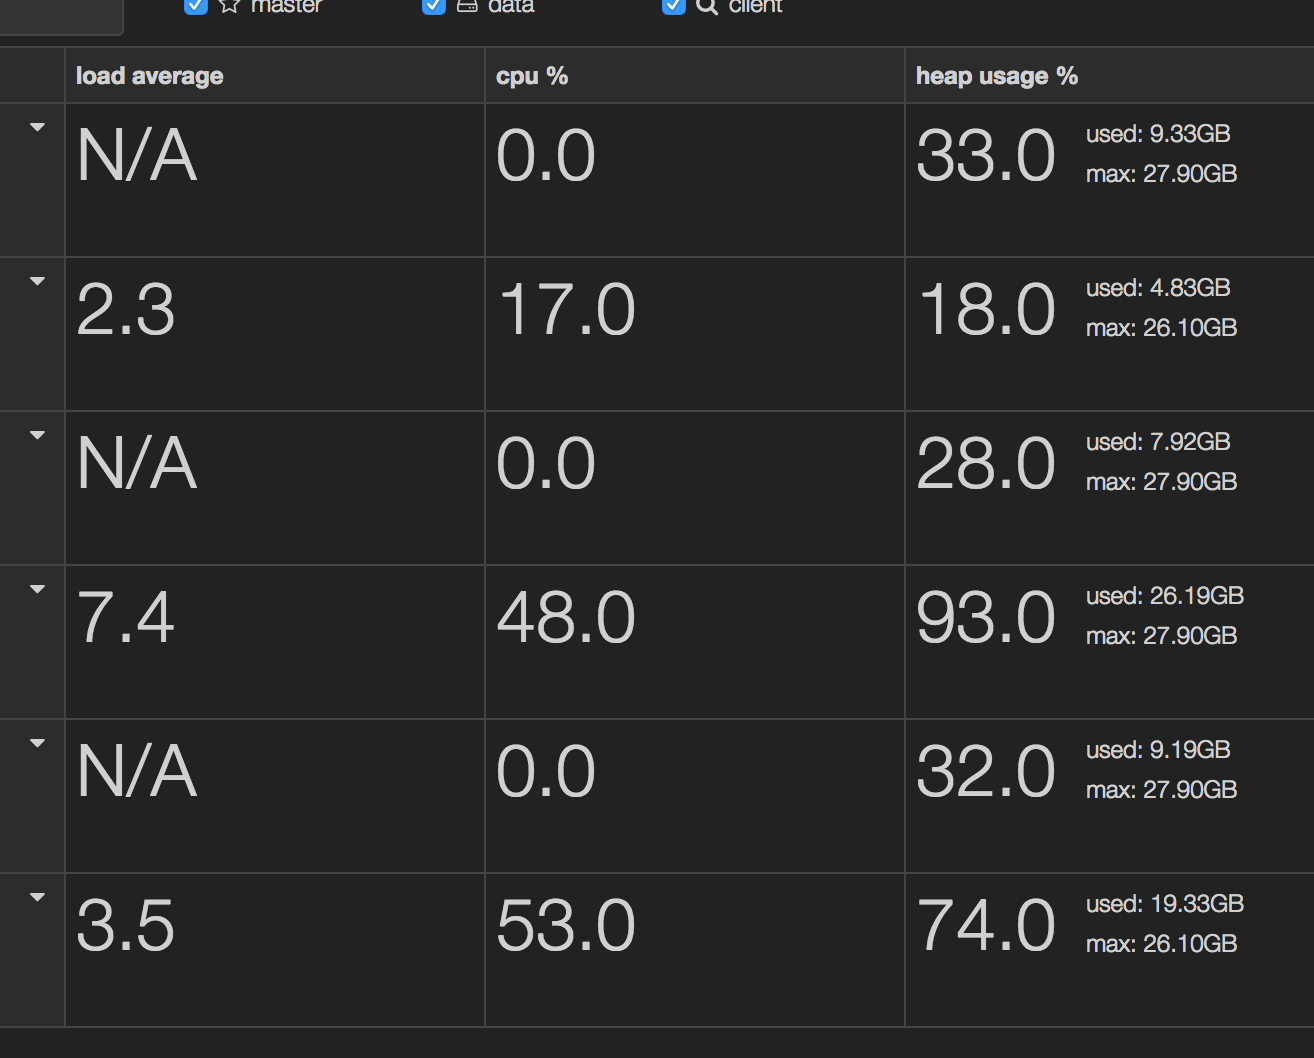Click 'max: 26.10GB' in the 18.0 heap row
Viewport: 1314px width, 1058px height.
1162,328
